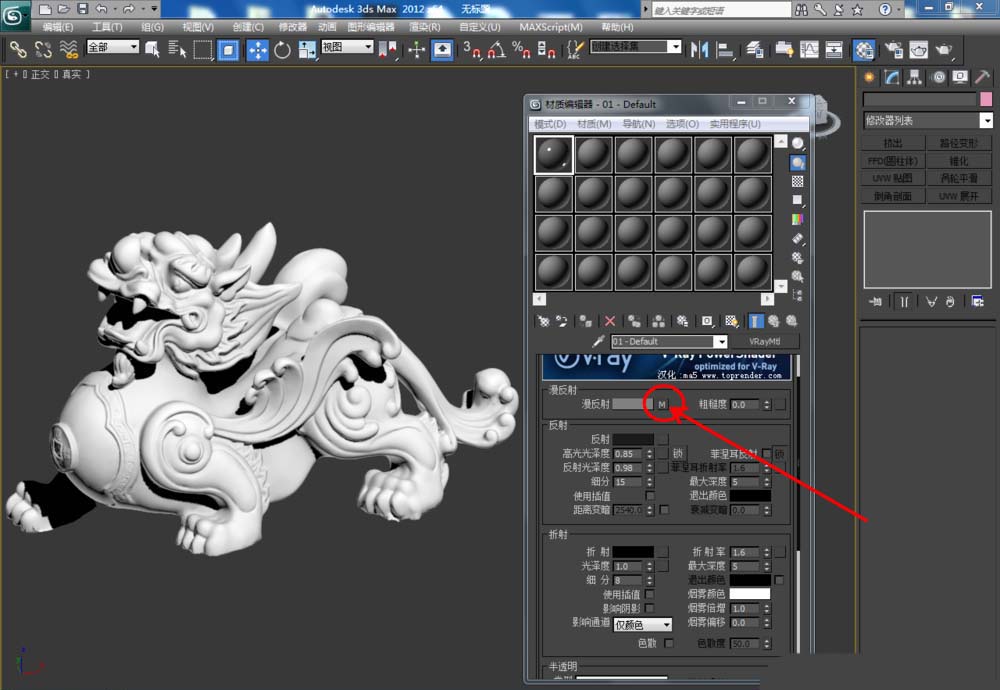The image size is (1000, 690).
Task: Select the Rotate tool in main toolbar
Action: pyautogui.click(x=283, y=50)
